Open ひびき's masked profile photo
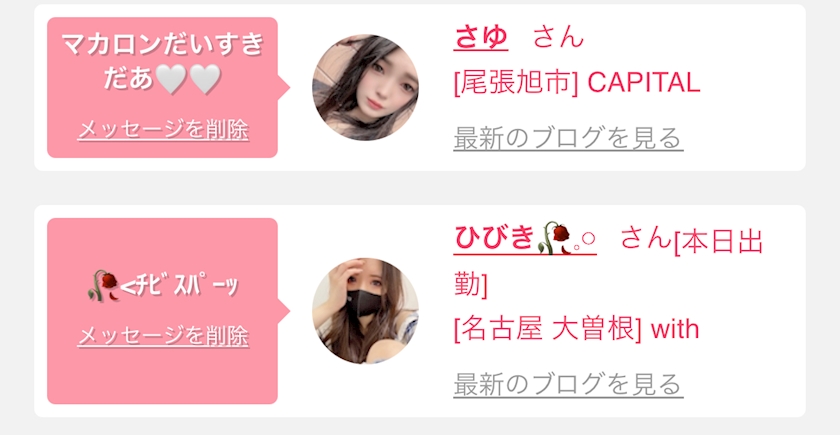The width and height of the screenshot is (840, 435). (x=365, y=311)
